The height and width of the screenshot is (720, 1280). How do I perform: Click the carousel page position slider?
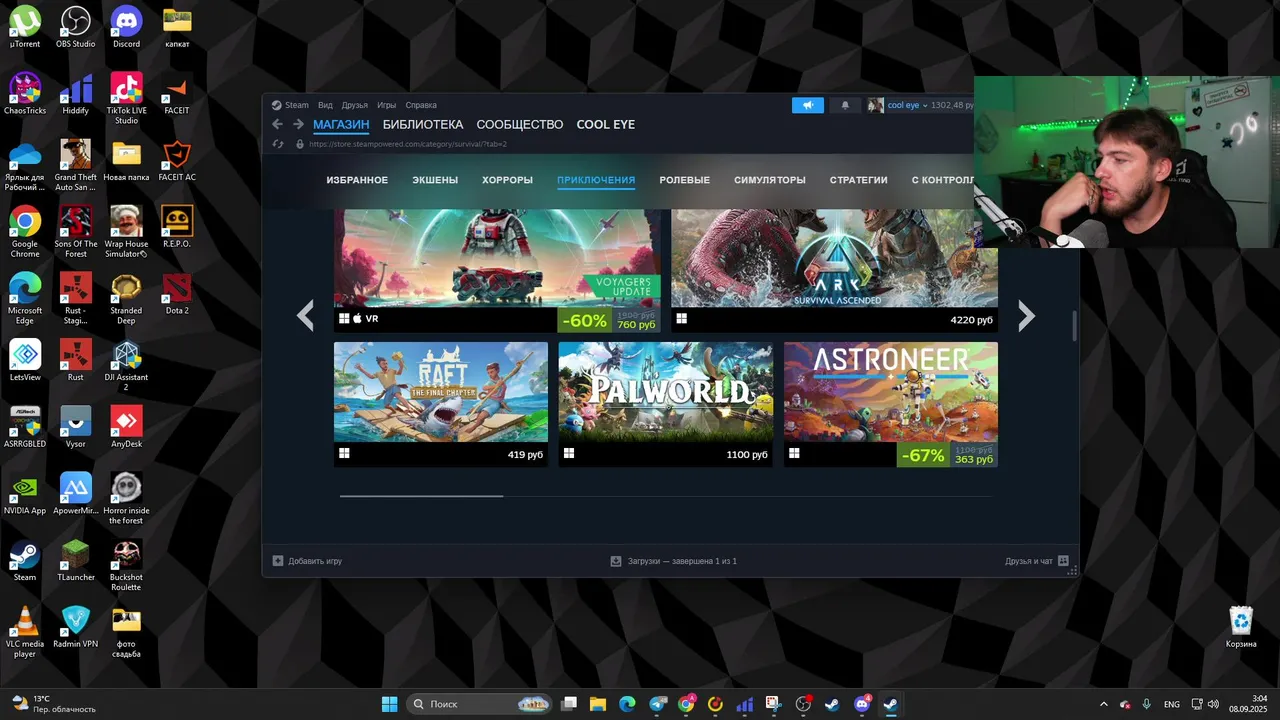421,495
